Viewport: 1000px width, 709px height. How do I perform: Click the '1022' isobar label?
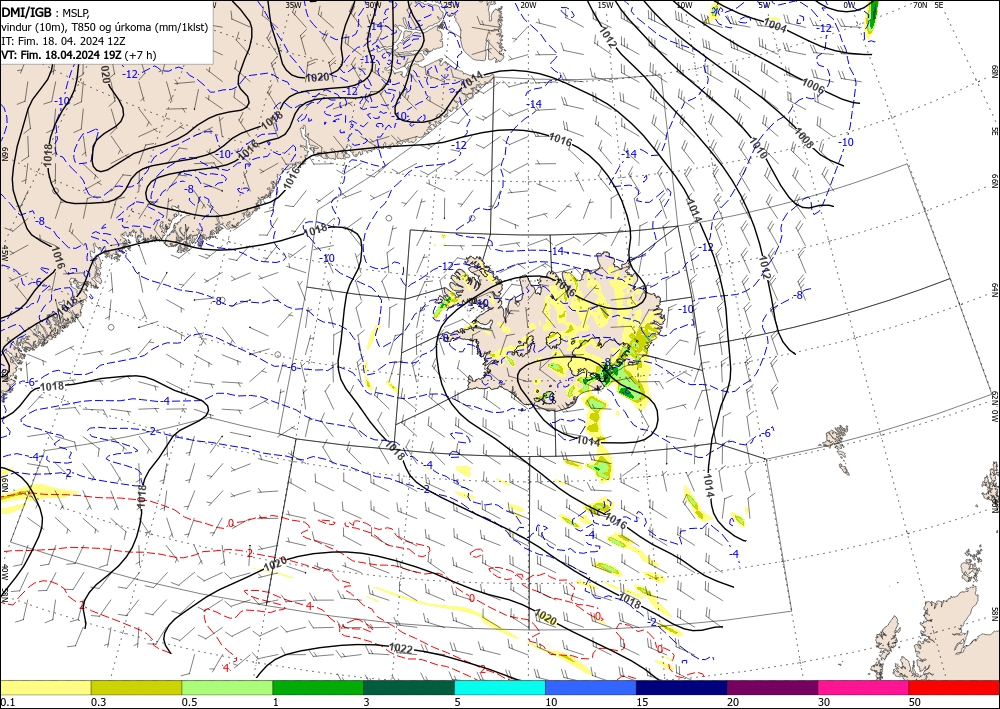click(401, 649)
